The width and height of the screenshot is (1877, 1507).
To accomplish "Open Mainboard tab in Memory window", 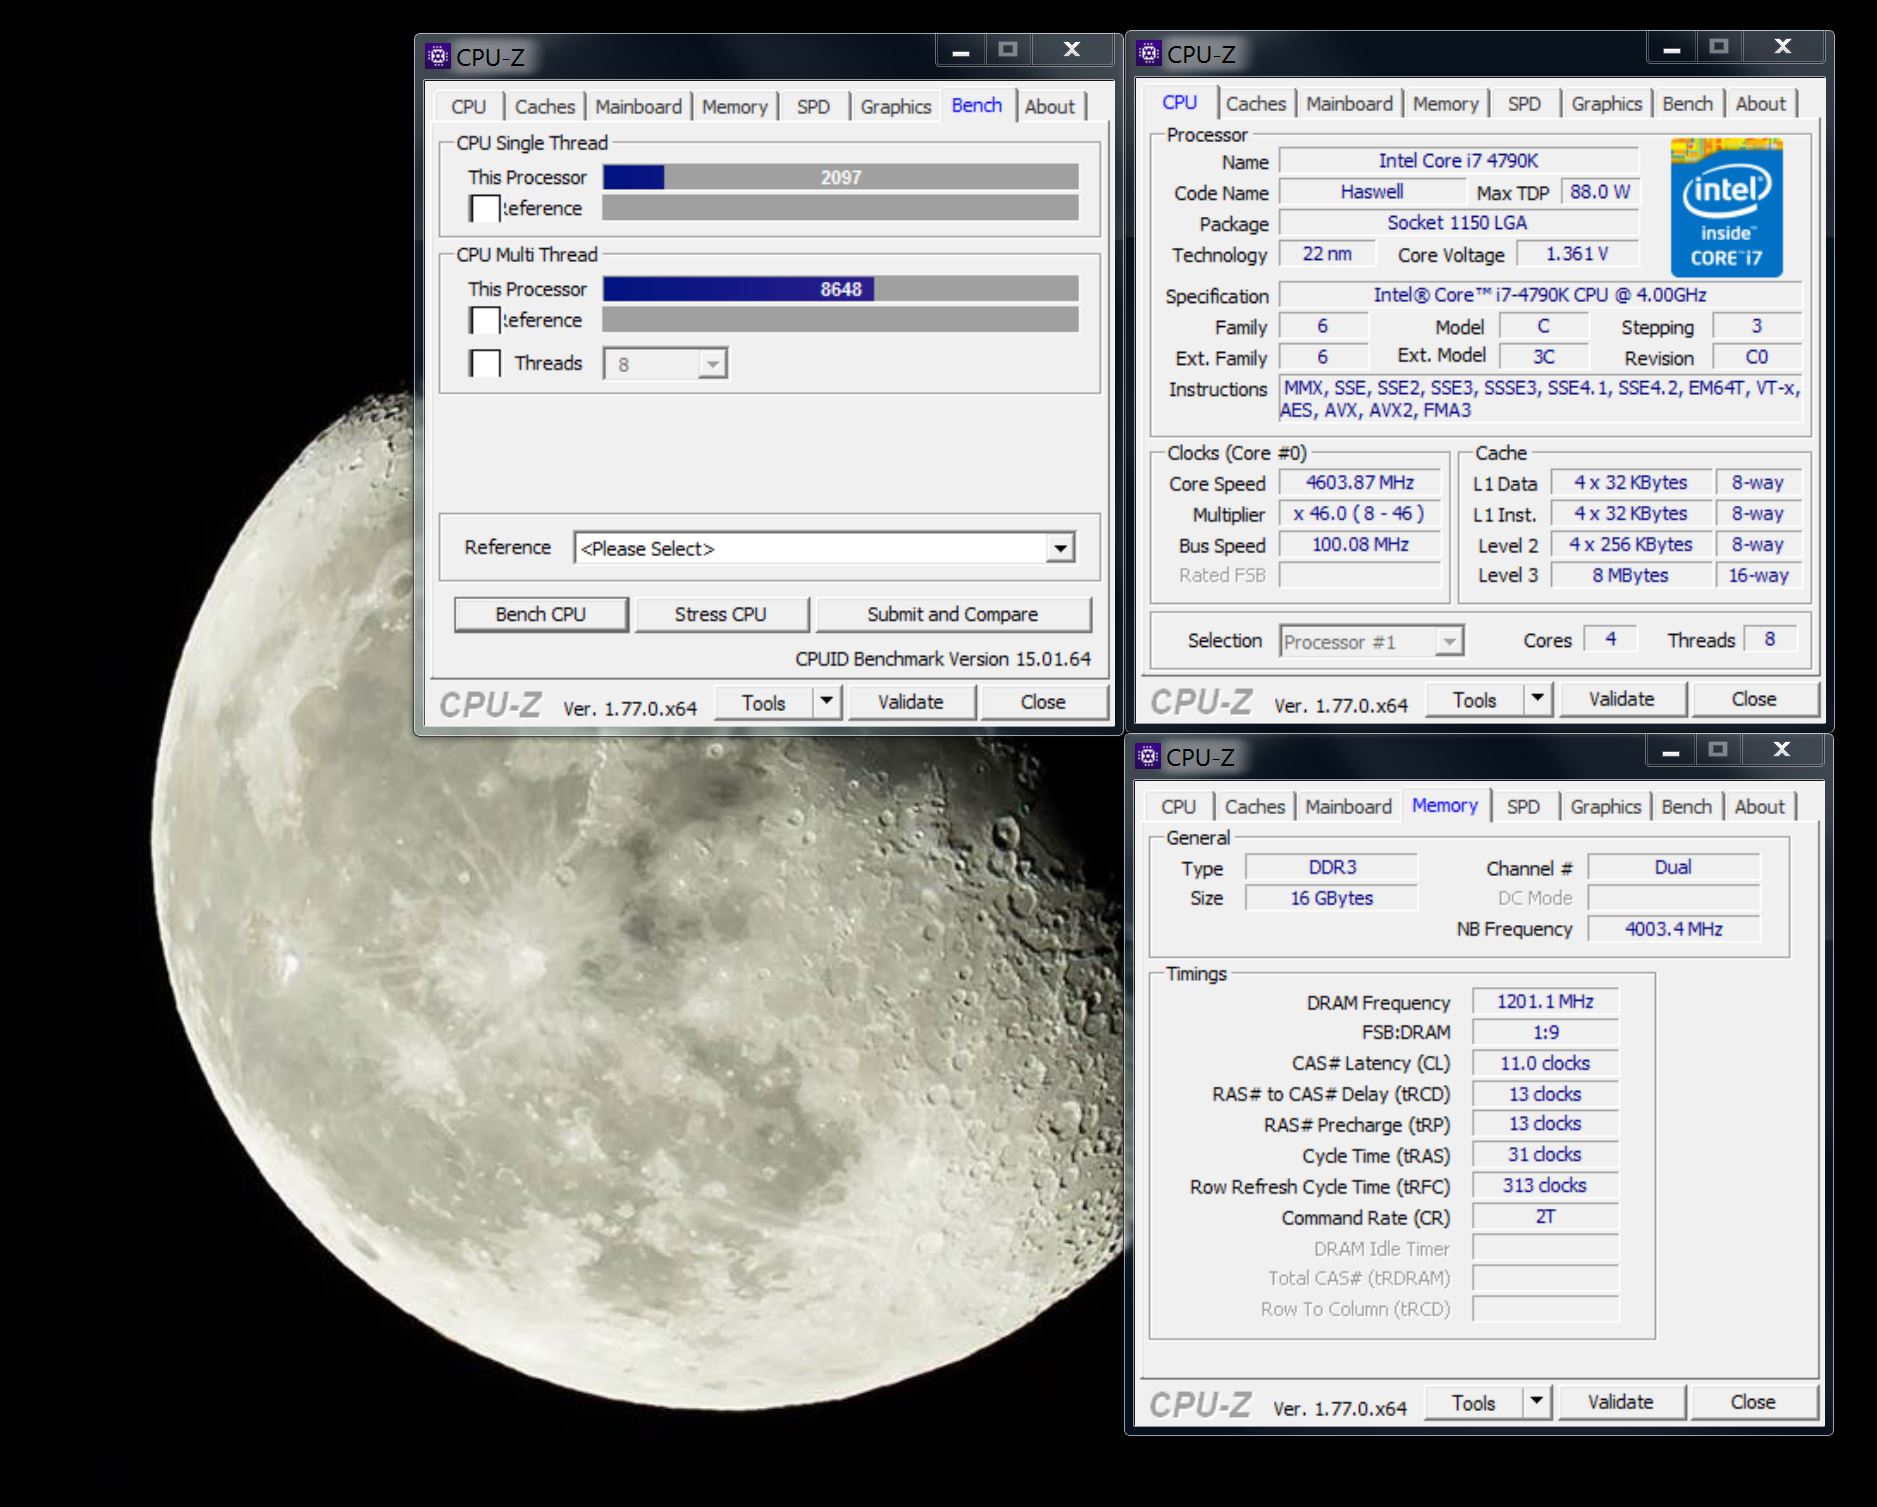I will click(x=1348, y=807).
